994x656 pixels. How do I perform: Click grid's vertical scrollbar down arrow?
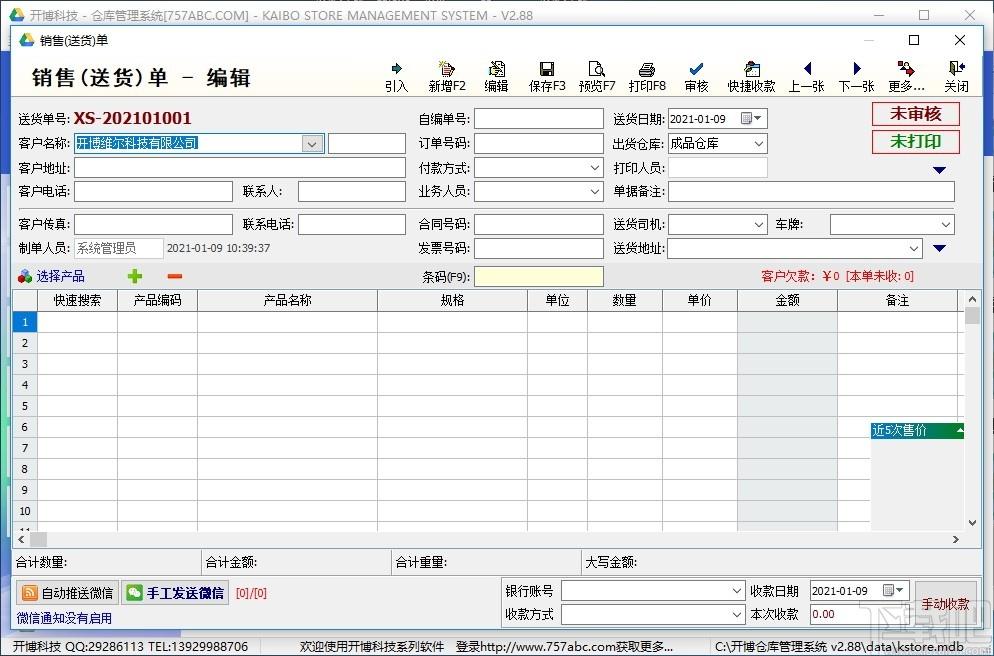pyautogui.click(x=972, y=523)
